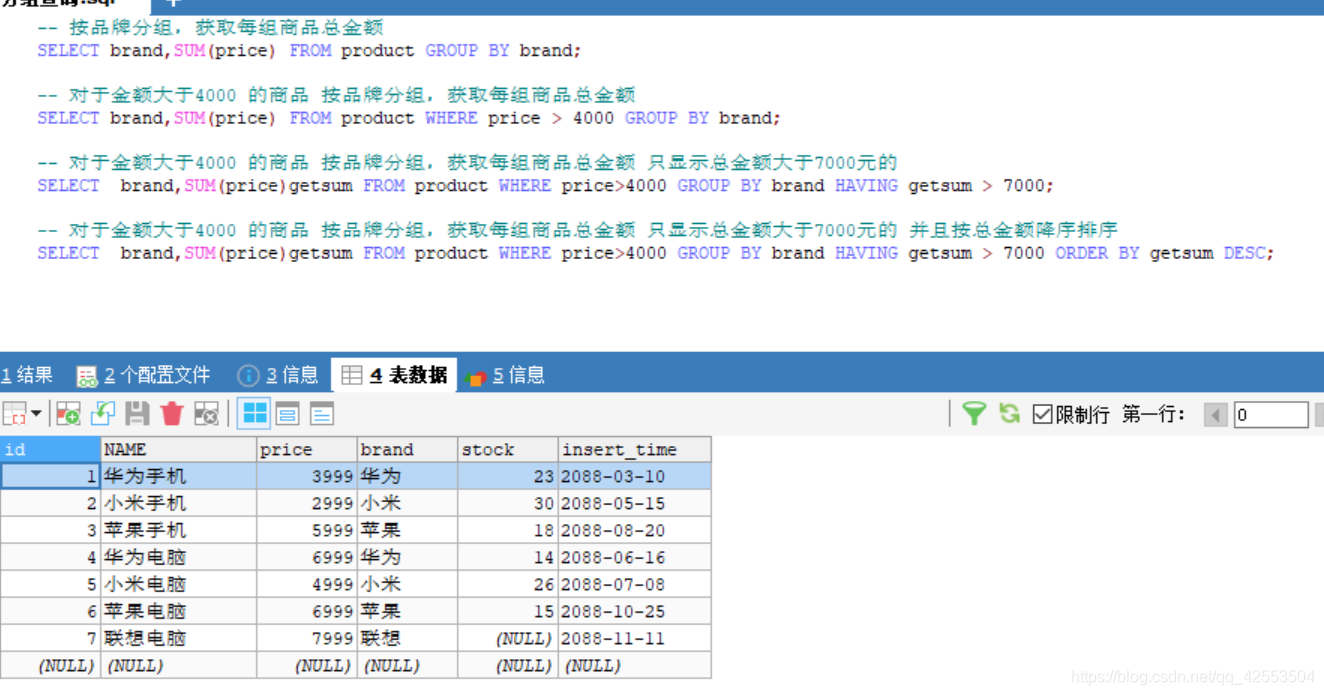Switch to text view mode icon
This screenshot has width=1324, height=695.
tap(322, 413)
